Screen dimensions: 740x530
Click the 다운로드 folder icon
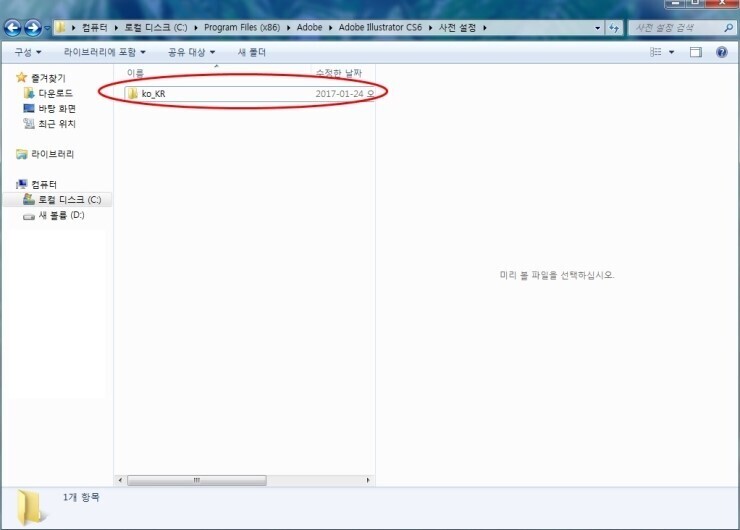tap(29, 93)
